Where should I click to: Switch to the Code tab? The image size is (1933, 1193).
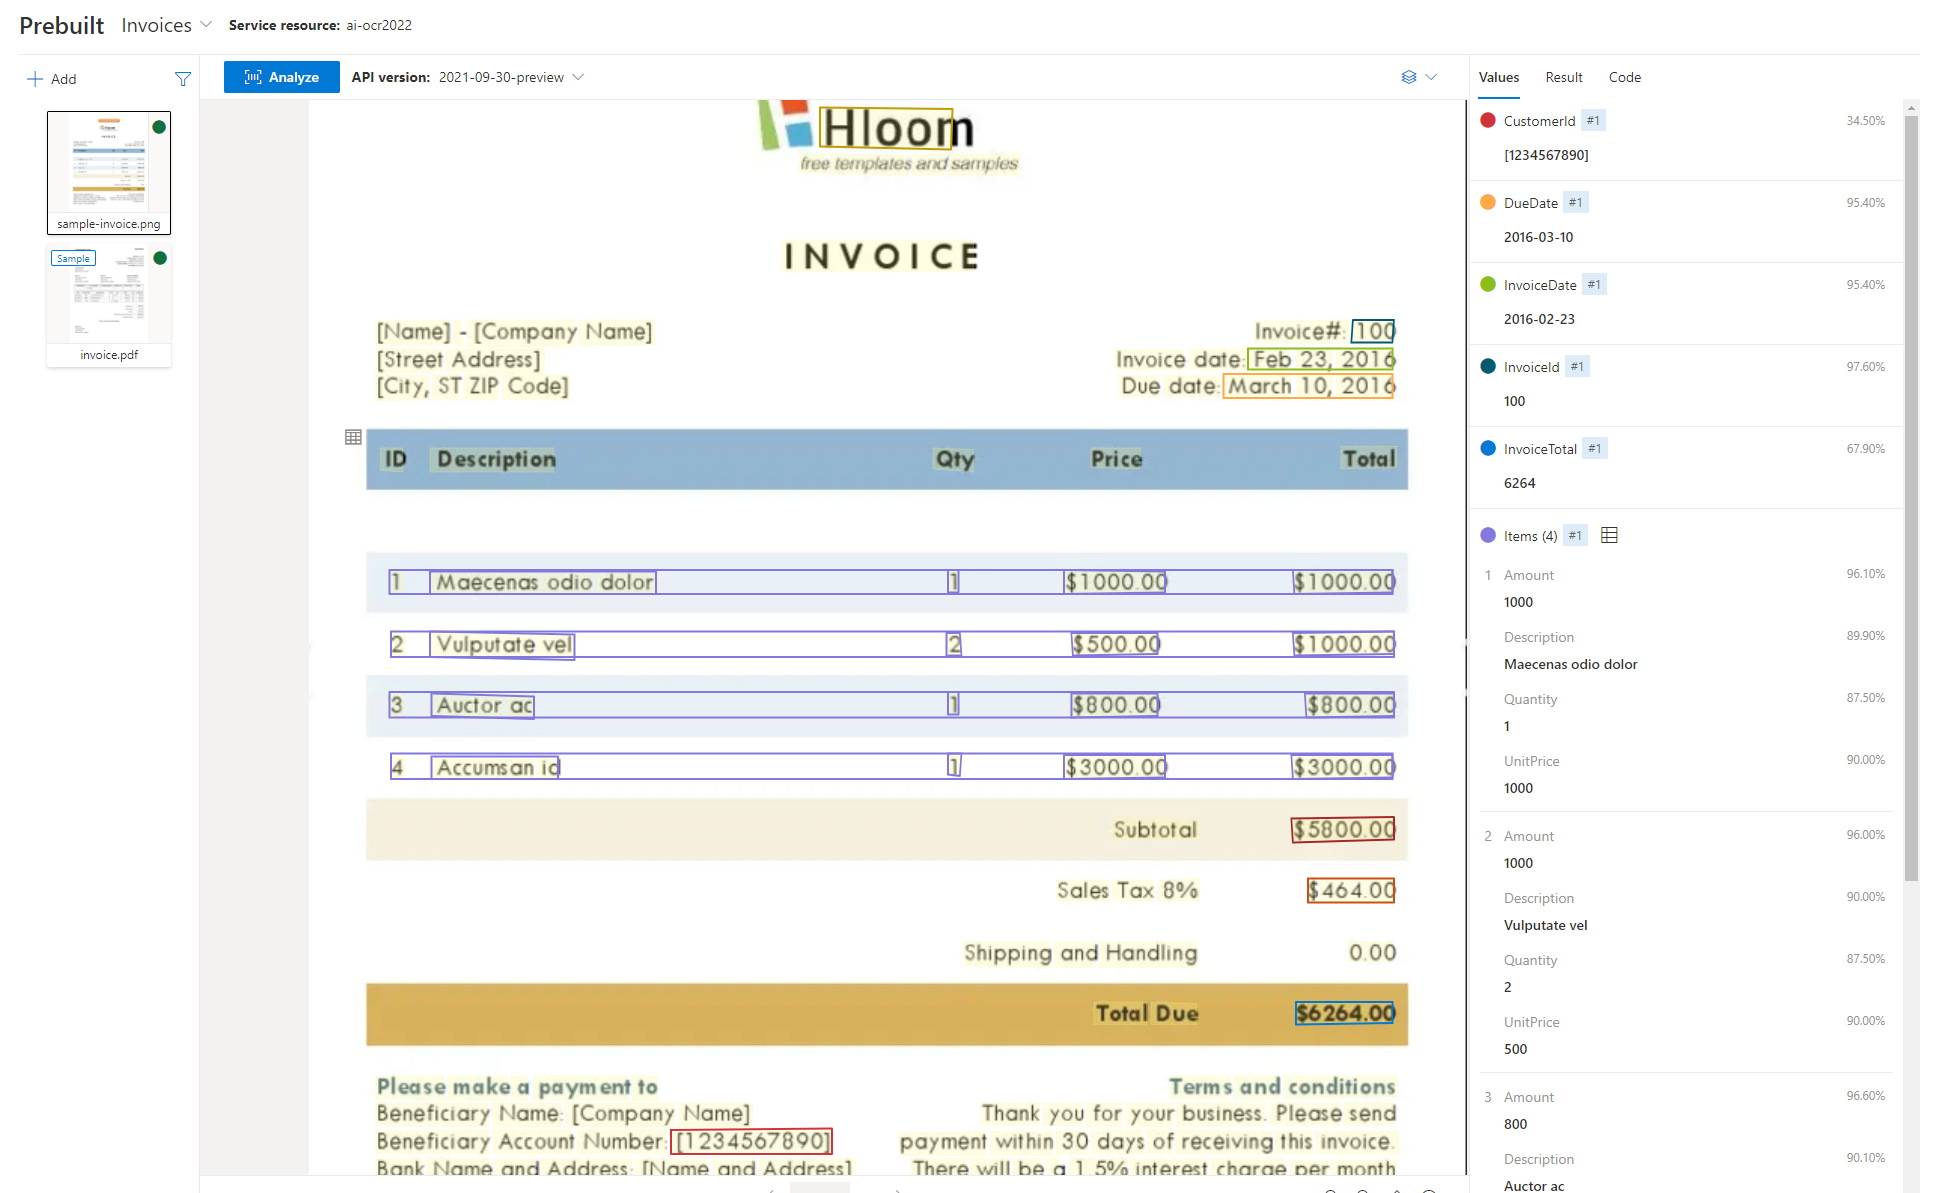[x=1622, y=76]
